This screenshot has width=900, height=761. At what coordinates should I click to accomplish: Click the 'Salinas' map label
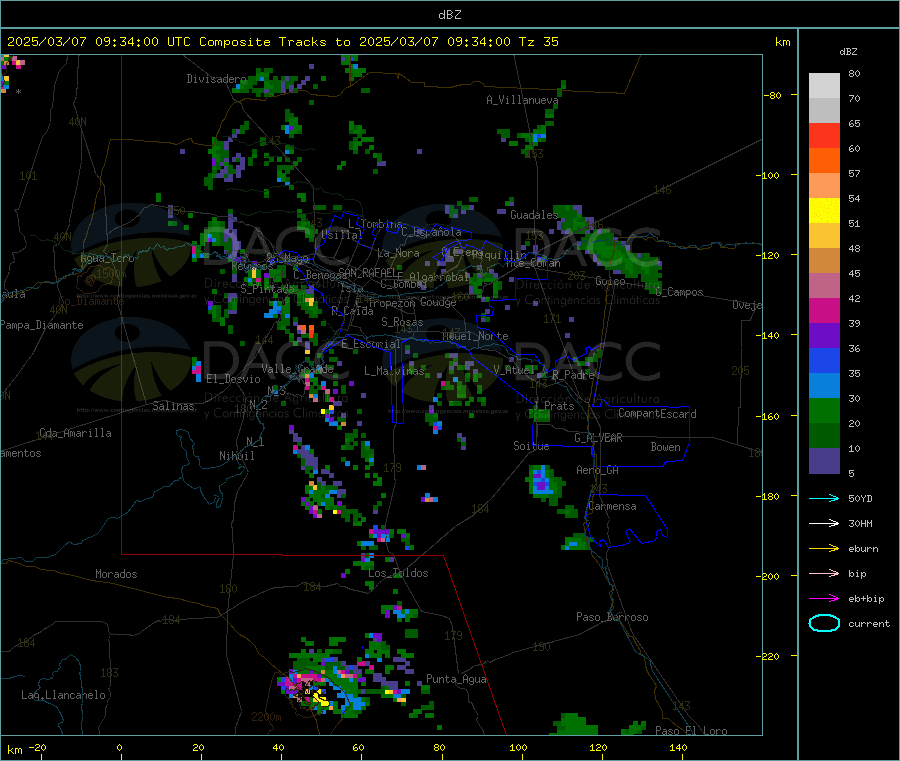tap(173, 406)
